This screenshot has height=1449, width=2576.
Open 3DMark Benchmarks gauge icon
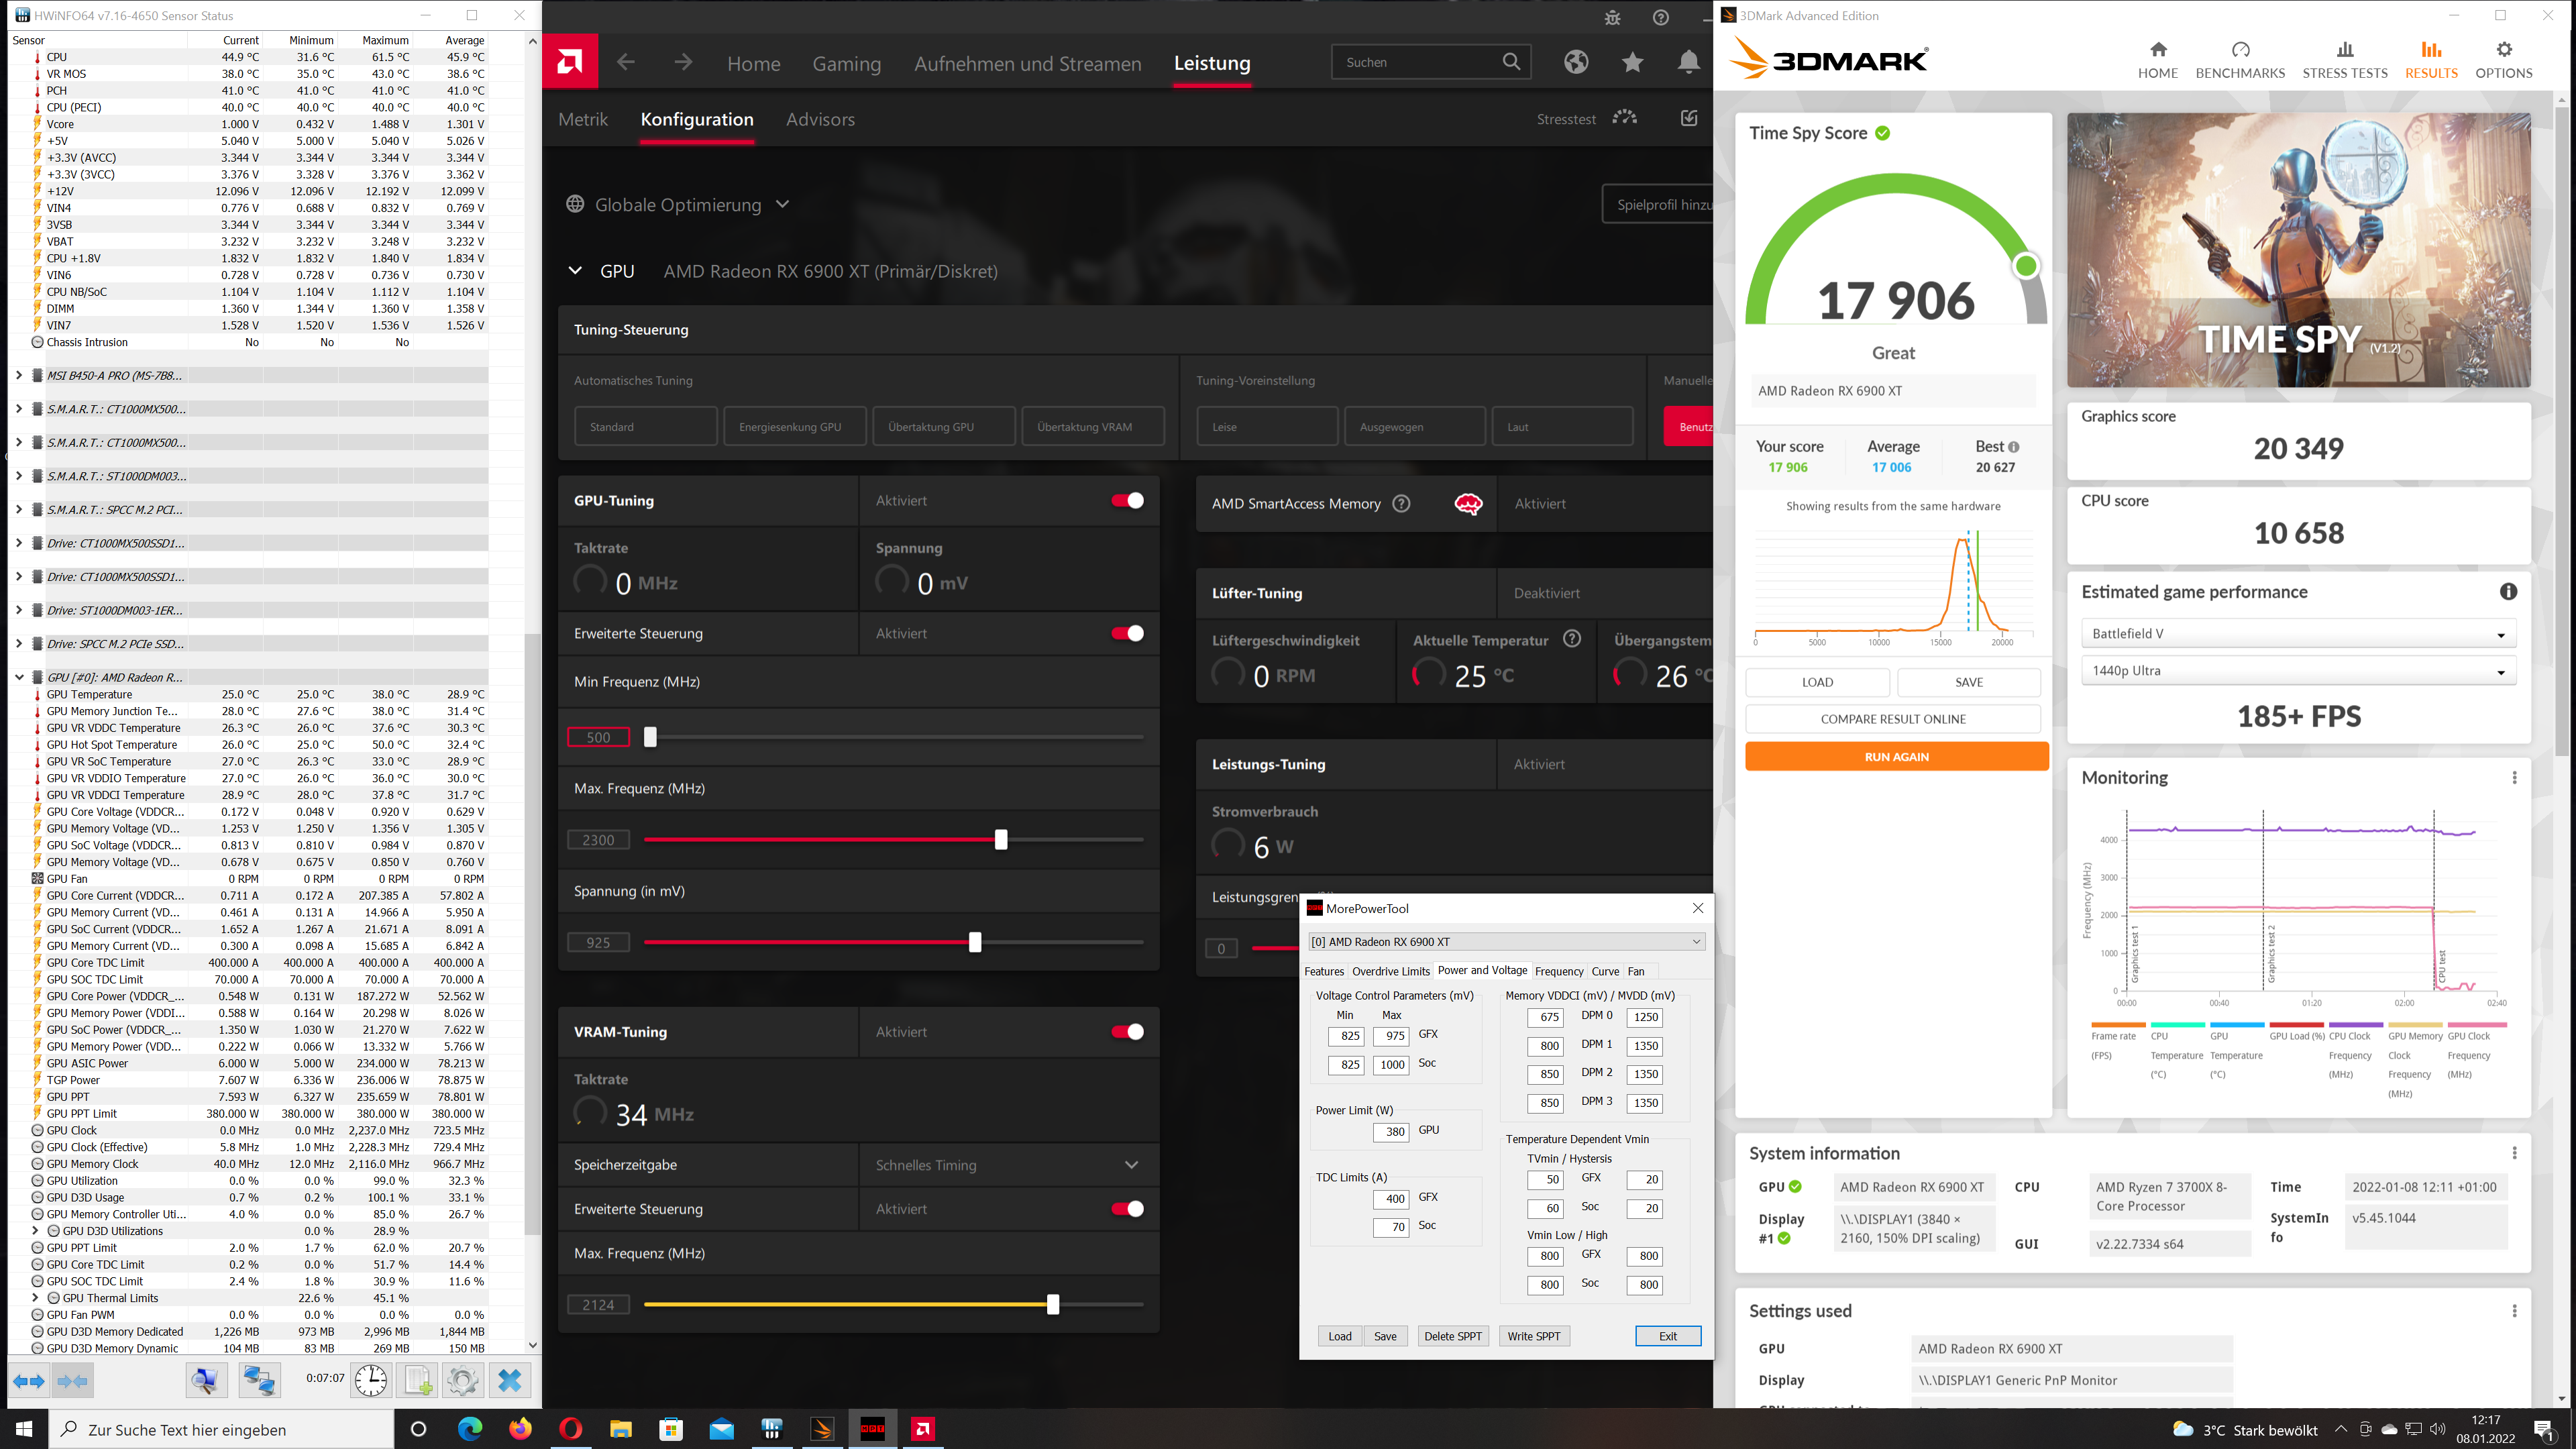point(2240,50)
